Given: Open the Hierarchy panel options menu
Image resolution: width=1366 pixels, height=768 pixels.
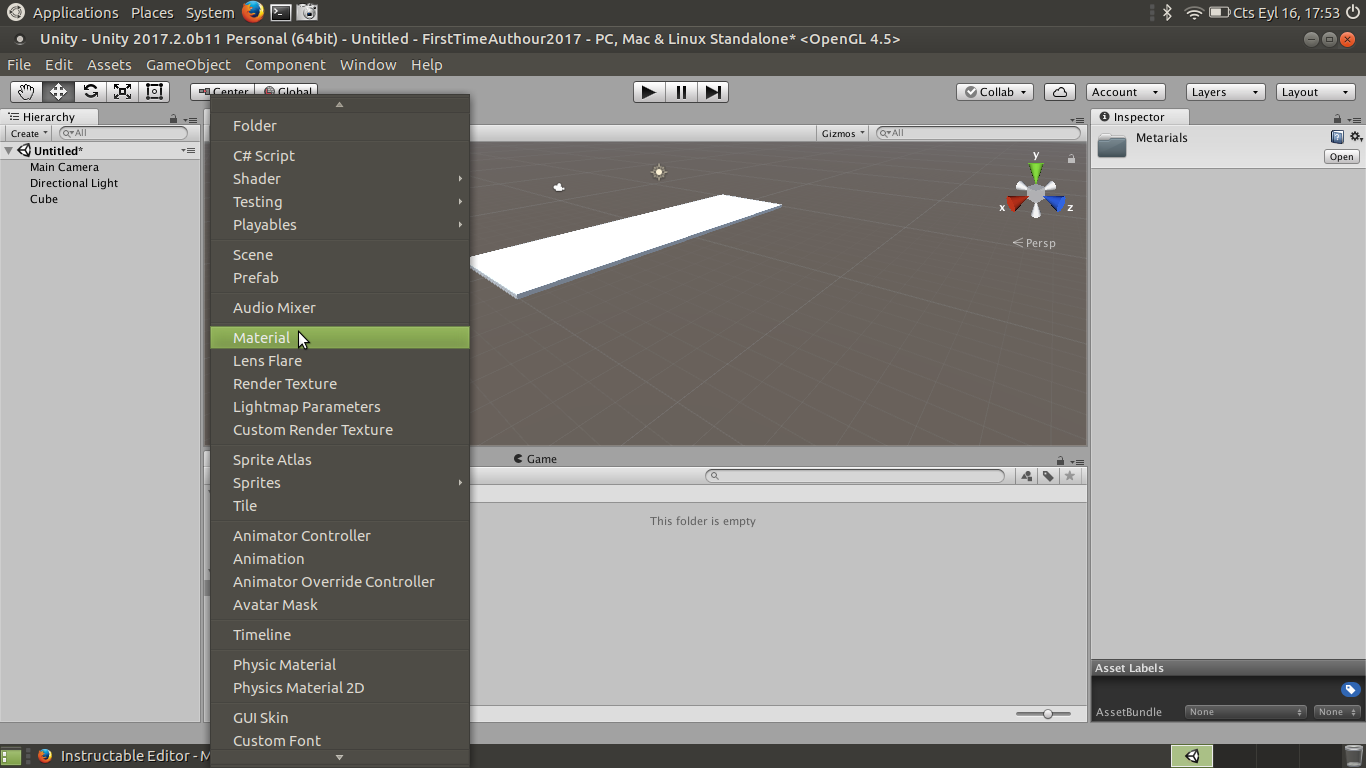Looking at the screenshot, I should [x=190, y=118].
